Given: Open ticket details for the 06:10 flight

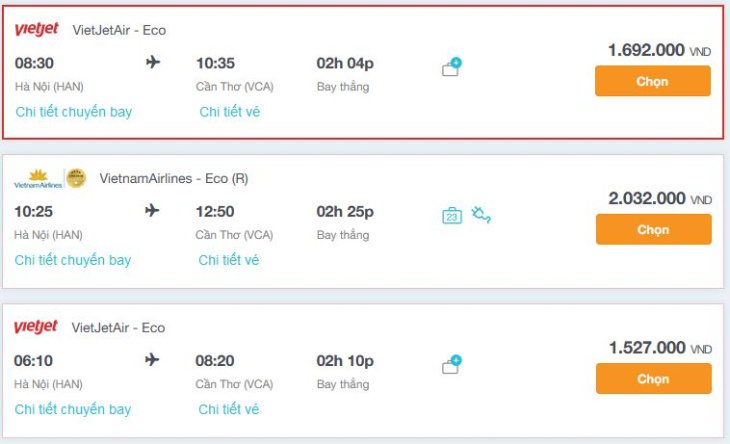Looking at the screenshot, I should pos(229,409).
